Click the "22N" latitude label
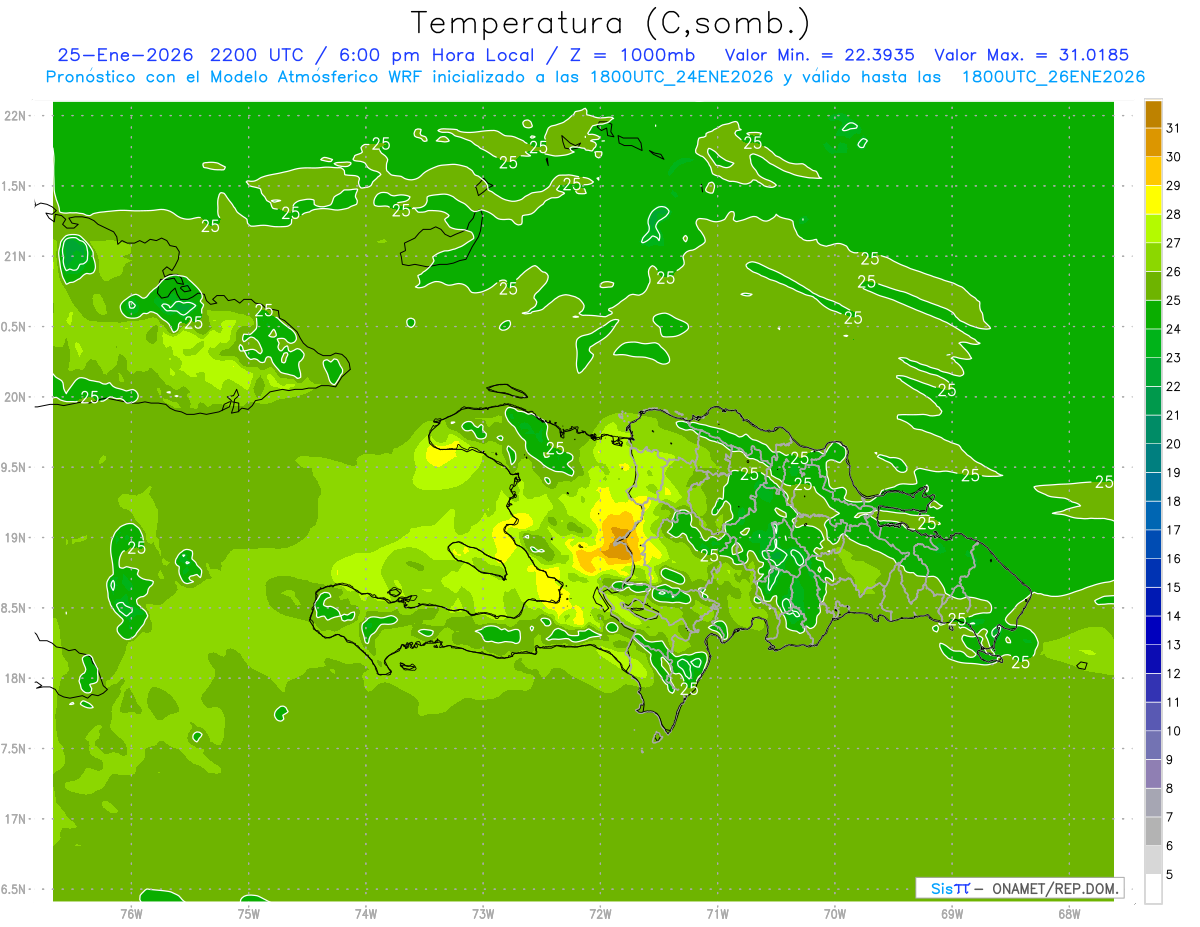1200x927 pixels. pos(15,115)
